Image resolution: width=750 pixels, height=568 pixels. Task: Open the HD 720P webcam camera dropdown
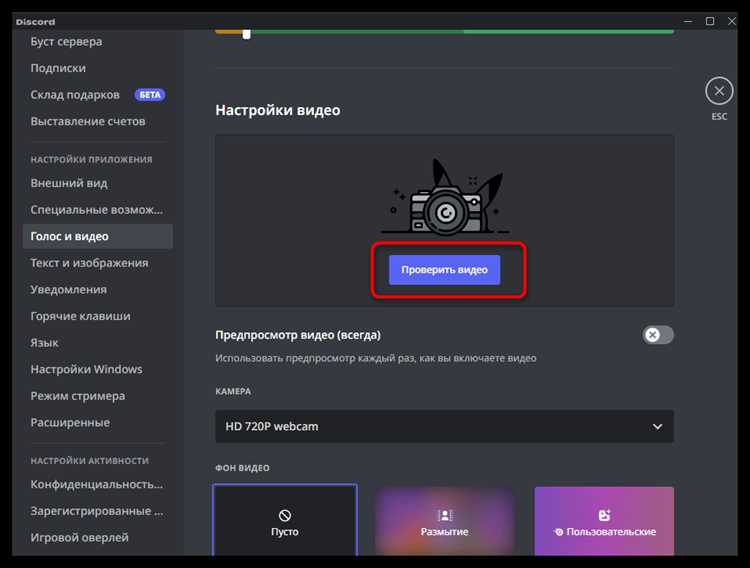point(444,426)
